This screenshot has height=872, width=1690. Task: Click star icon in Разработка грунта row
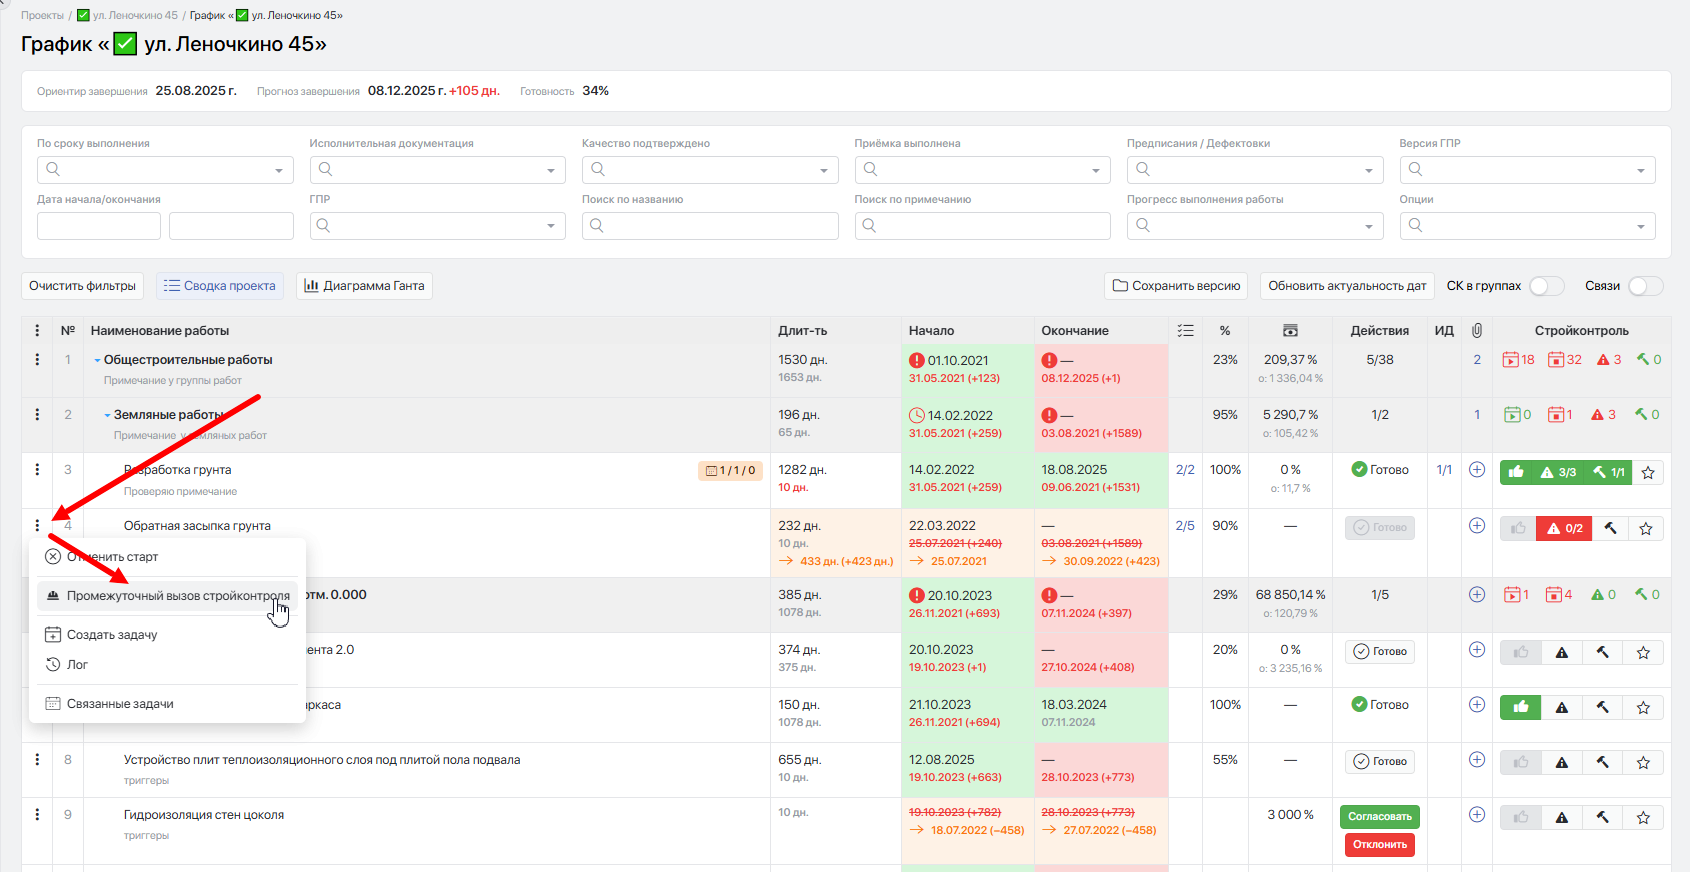[x=1648, y=472]
